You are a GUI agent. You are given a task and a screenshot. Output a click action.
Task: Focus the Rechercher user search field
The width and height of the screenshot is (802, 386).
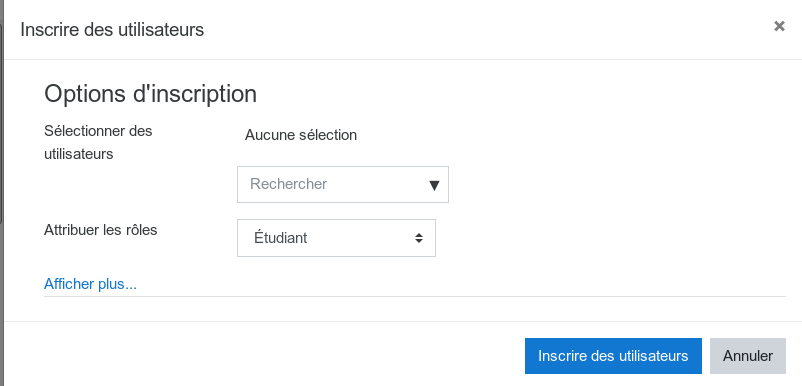tap(343, 184)
